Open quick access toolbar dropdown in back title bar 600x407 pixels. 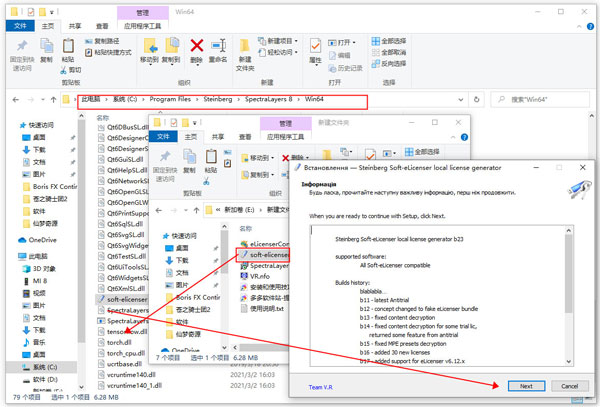point(52,12)
